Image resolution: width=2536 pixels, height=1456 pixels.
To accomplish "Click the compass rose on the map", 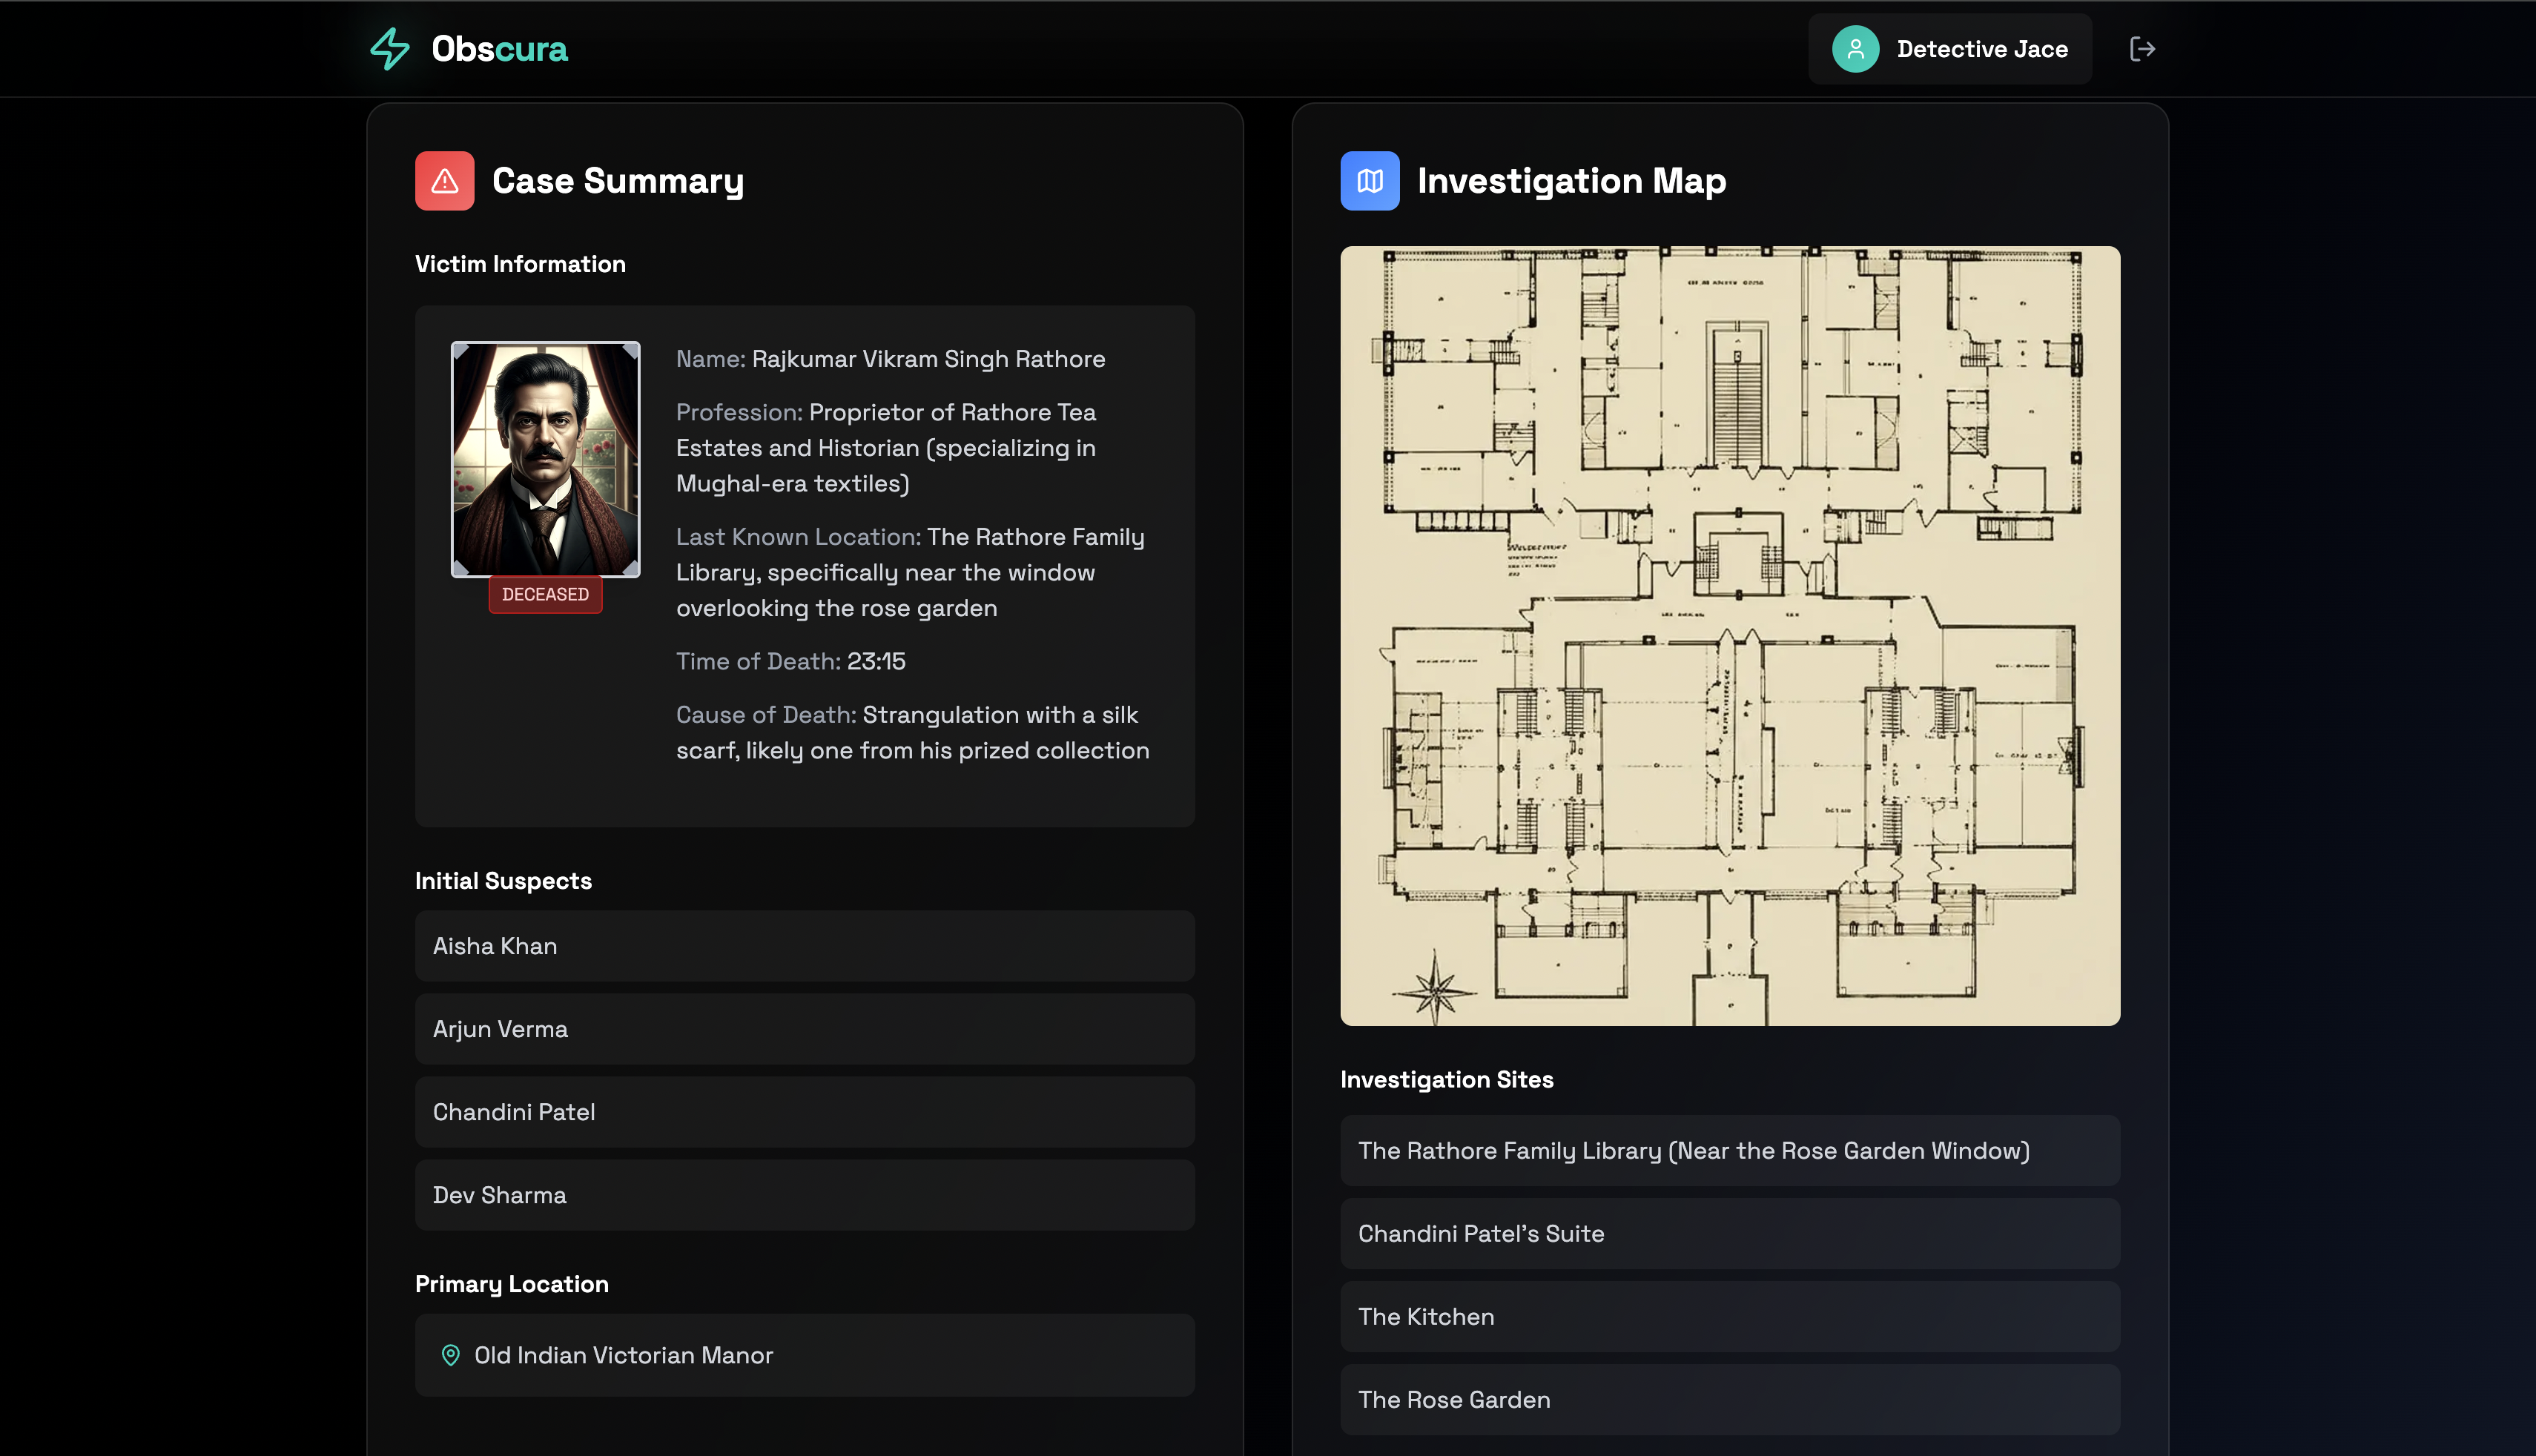I will [1435, 990].
